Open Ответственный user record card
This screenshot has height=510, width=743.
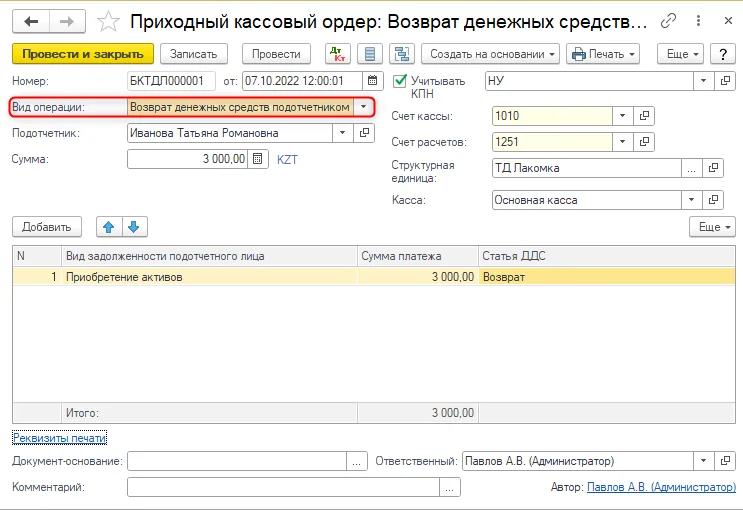point(725,461)
